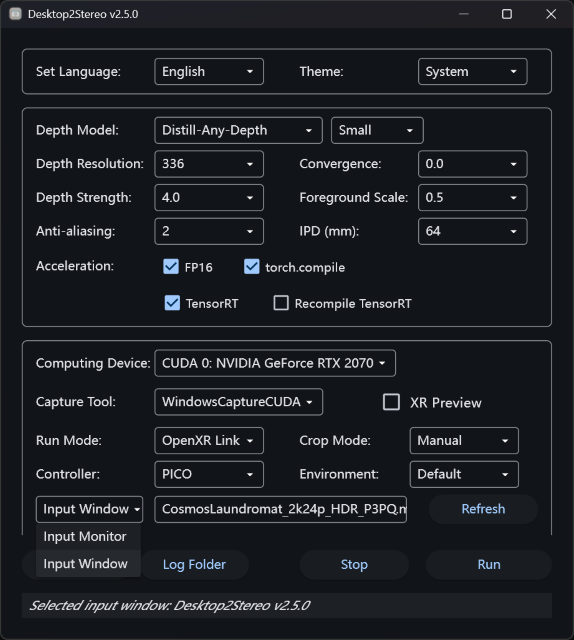Minimize the Desktop2Stereo window

pos(463,14)
